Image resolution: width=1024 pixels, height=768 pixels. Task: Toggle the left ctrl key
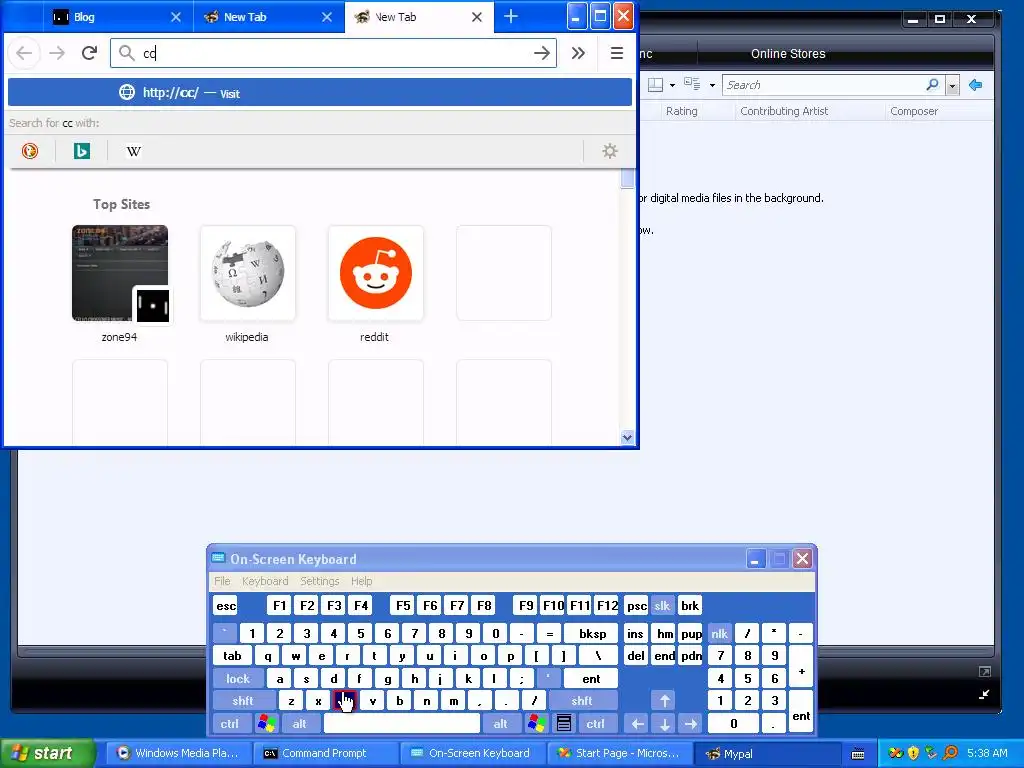click(230, 724)
